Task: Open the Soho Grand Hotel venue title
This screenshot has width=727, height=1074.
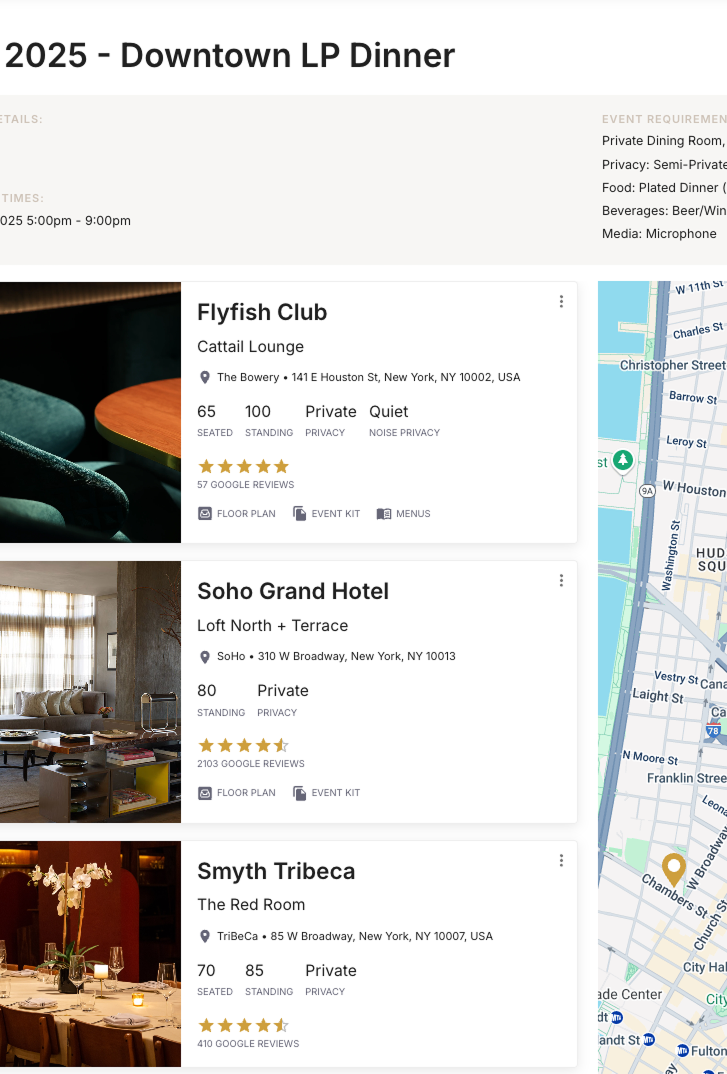Action: [x=293, y=591]
